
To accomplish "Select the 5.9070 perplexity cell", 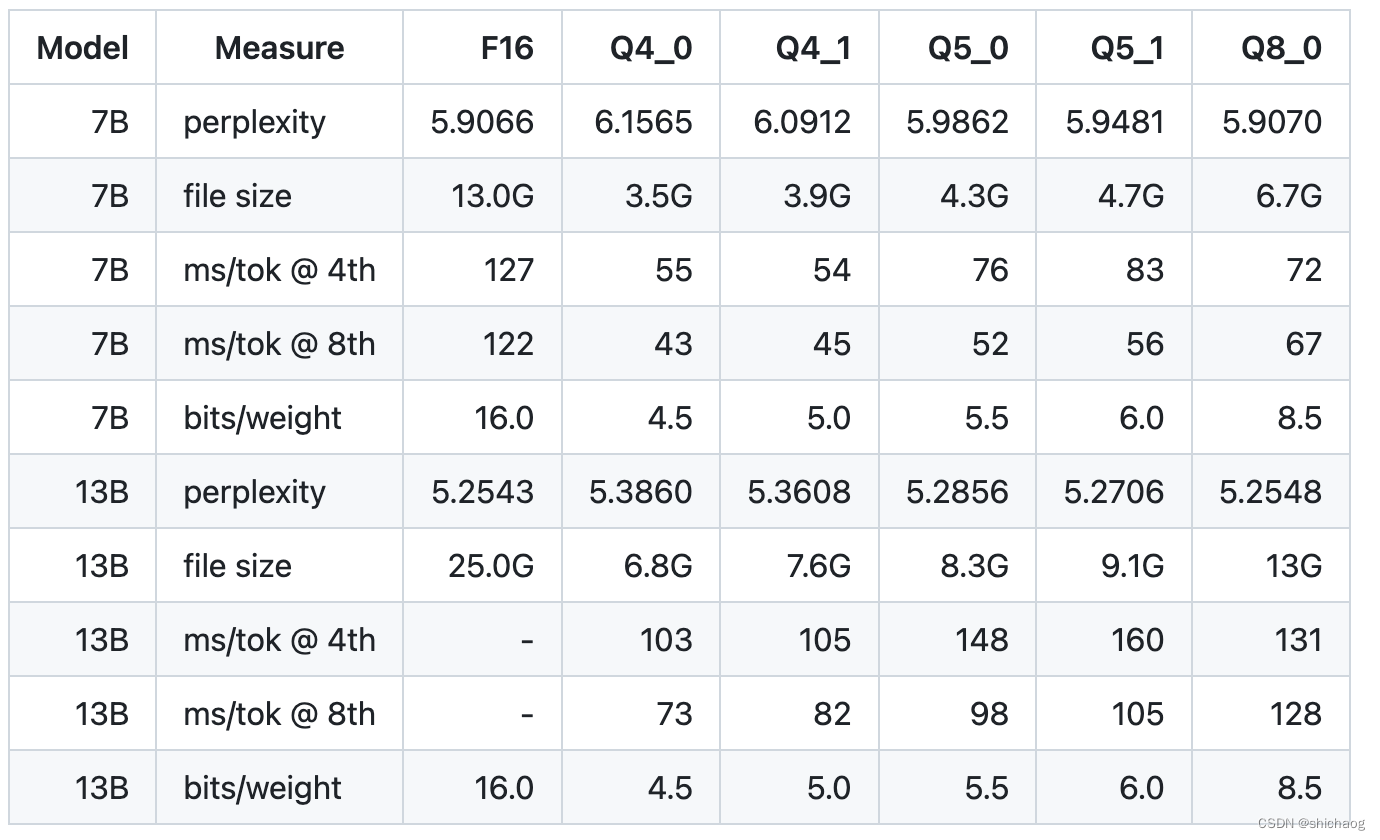I will point(1271,122).
